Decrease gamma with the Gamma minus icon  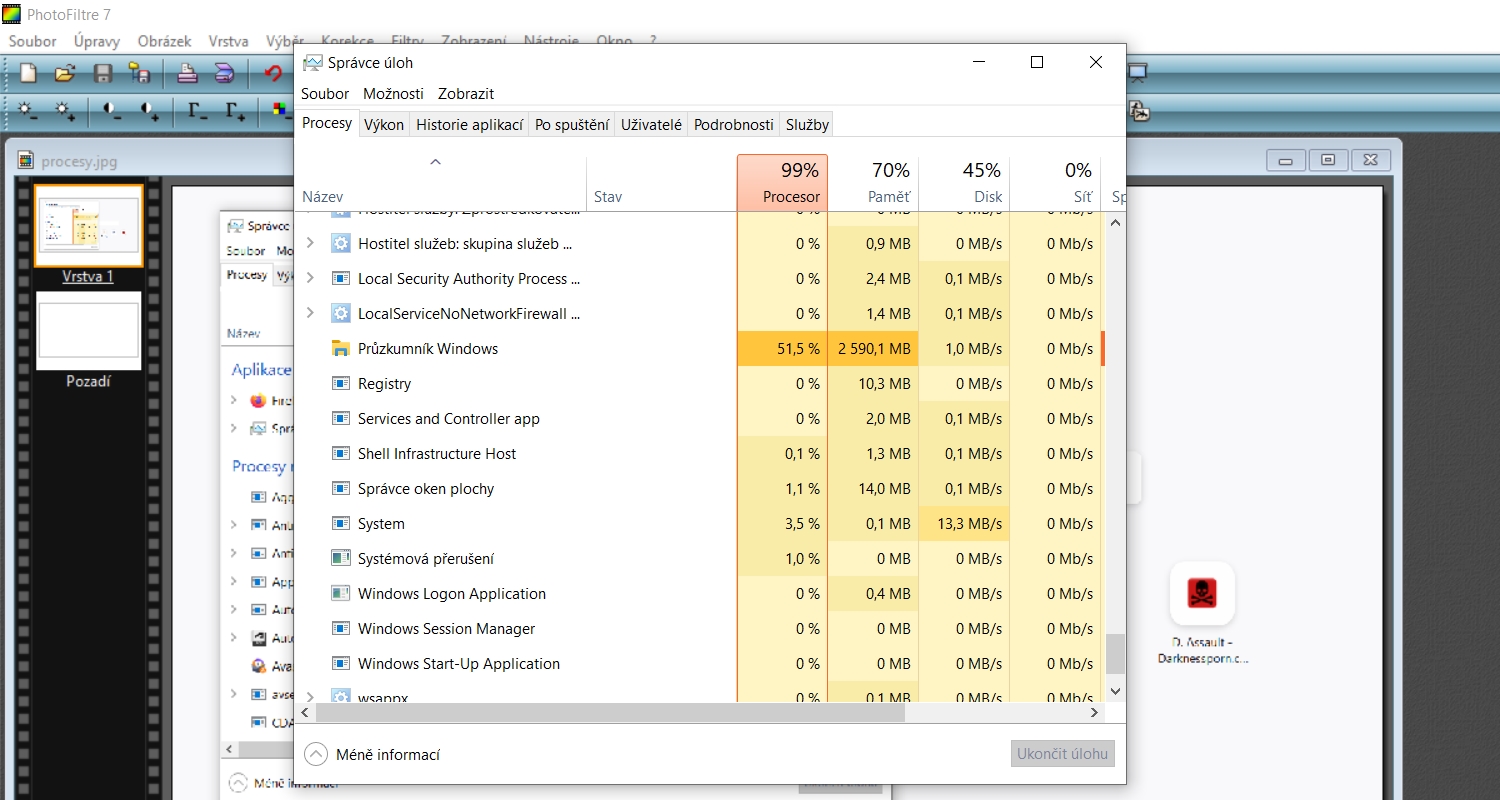(x=198, y=112)
